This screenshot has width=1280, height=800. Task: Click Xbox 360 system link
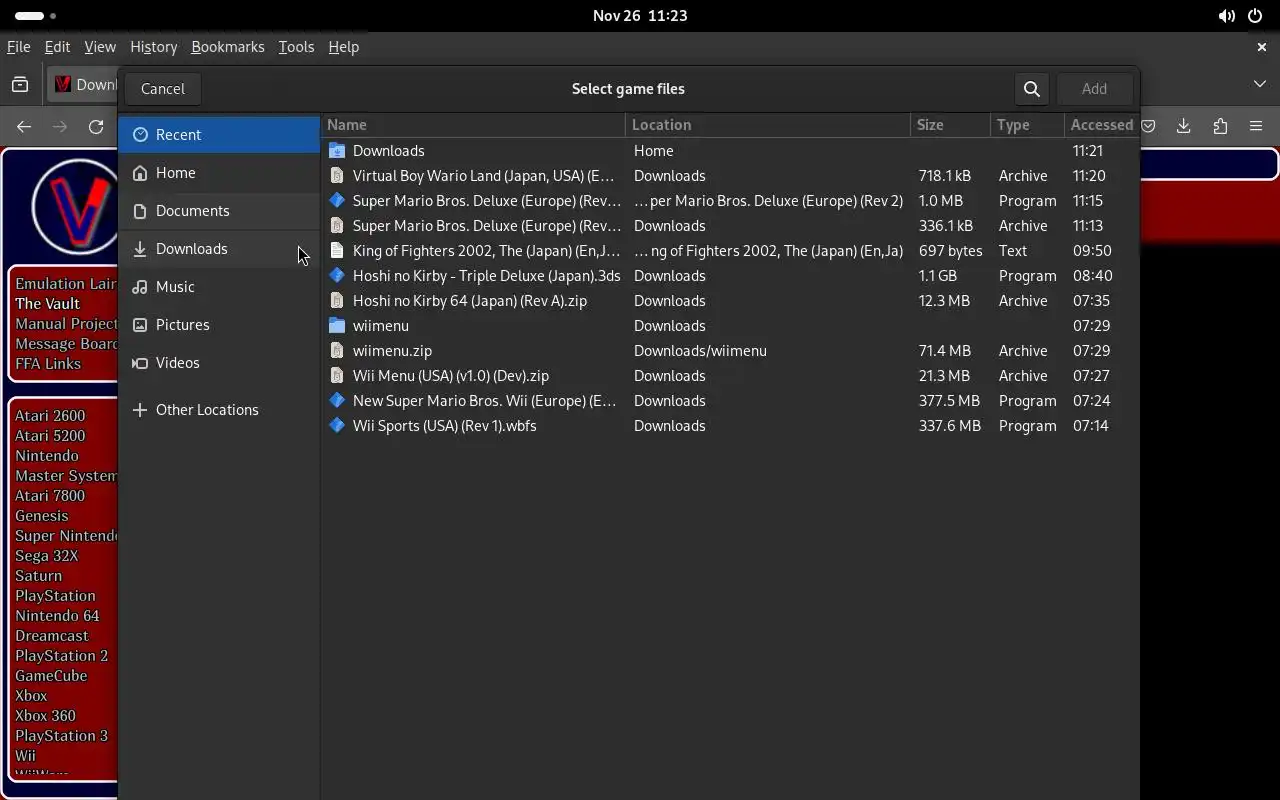45,716
